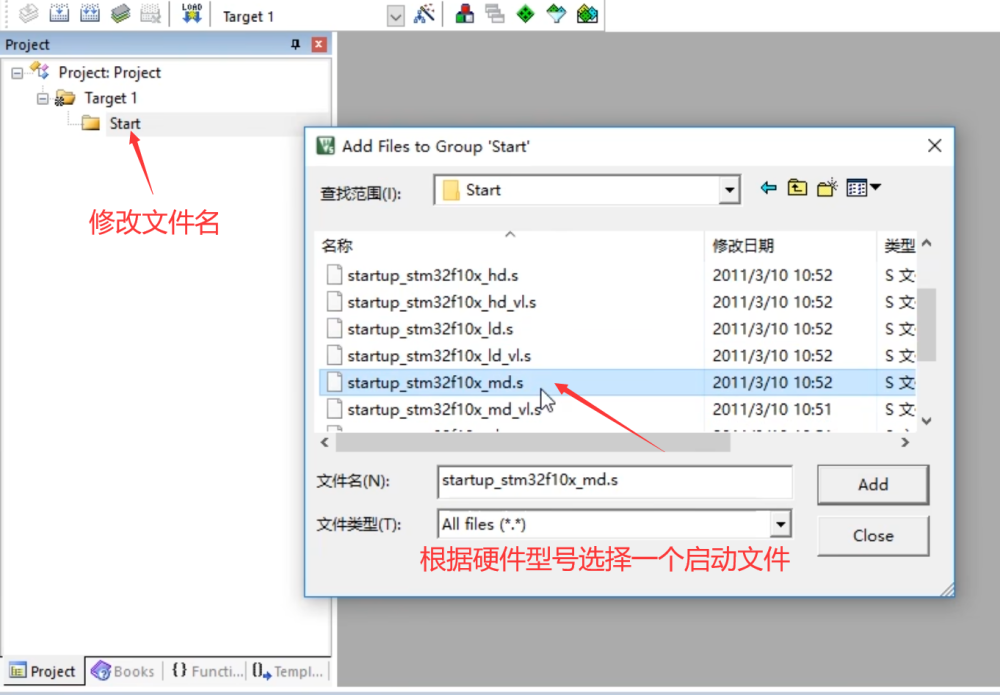This screenshot has width=1000, height=695.
Task: Collapse the Target 1 tree node
Action: tap(43, 98)
